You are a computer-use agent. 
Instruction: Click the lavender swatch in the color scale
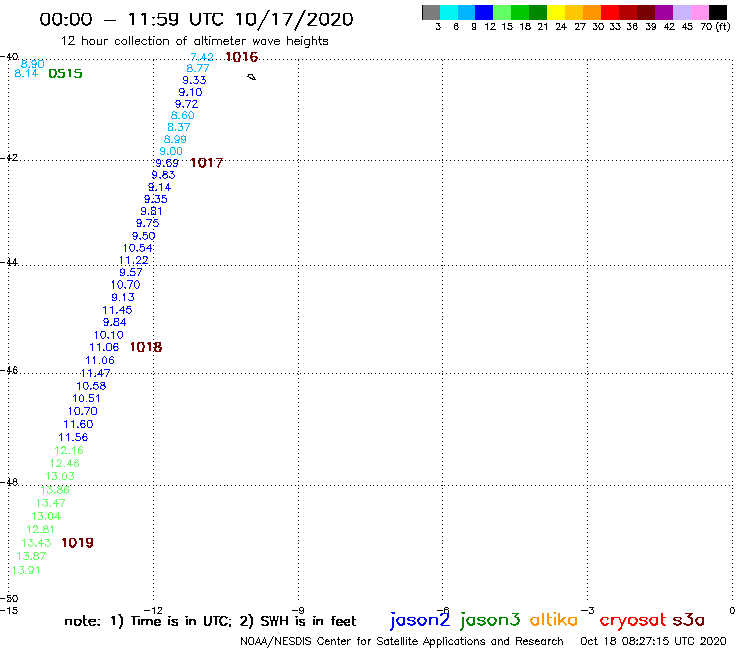682,12
